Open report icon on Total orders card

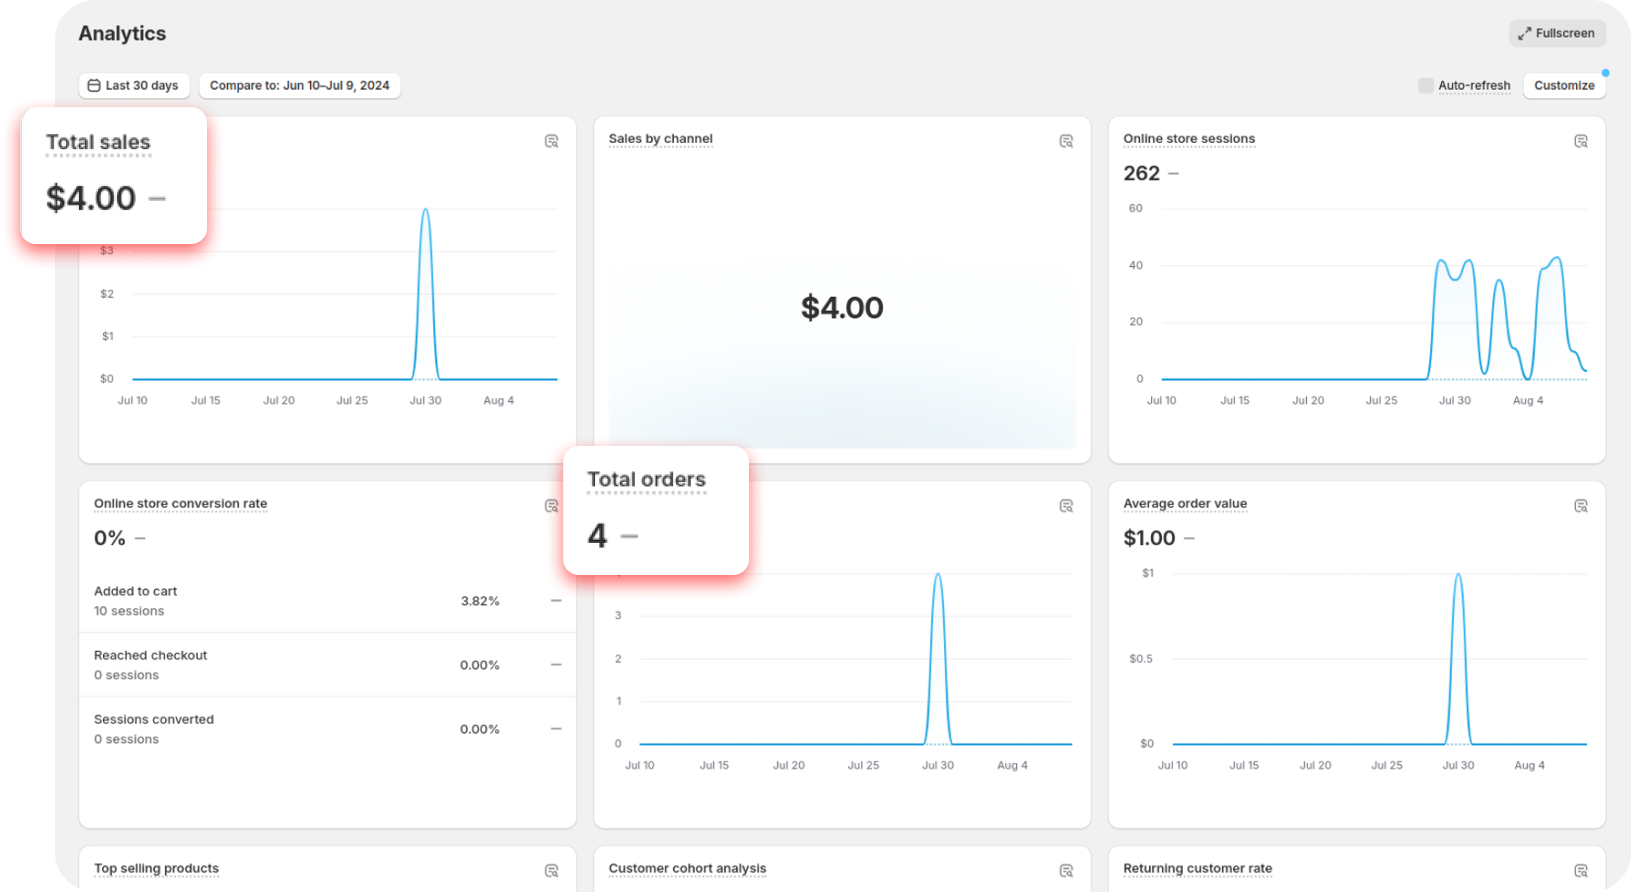click(1066, 506)
